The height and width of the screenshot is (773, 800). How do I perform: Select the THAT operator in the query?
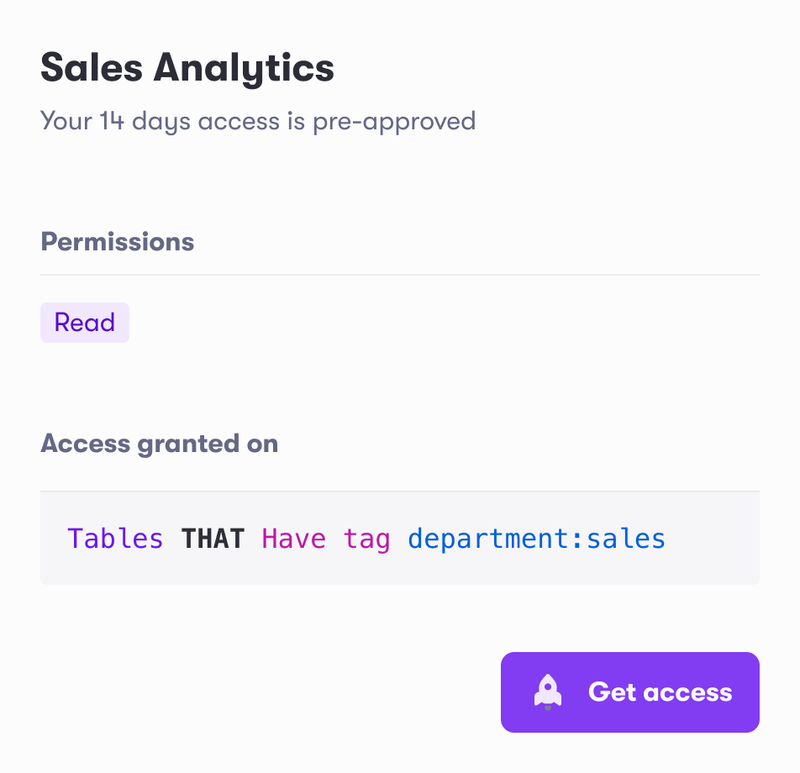click(x=213, y=538)
